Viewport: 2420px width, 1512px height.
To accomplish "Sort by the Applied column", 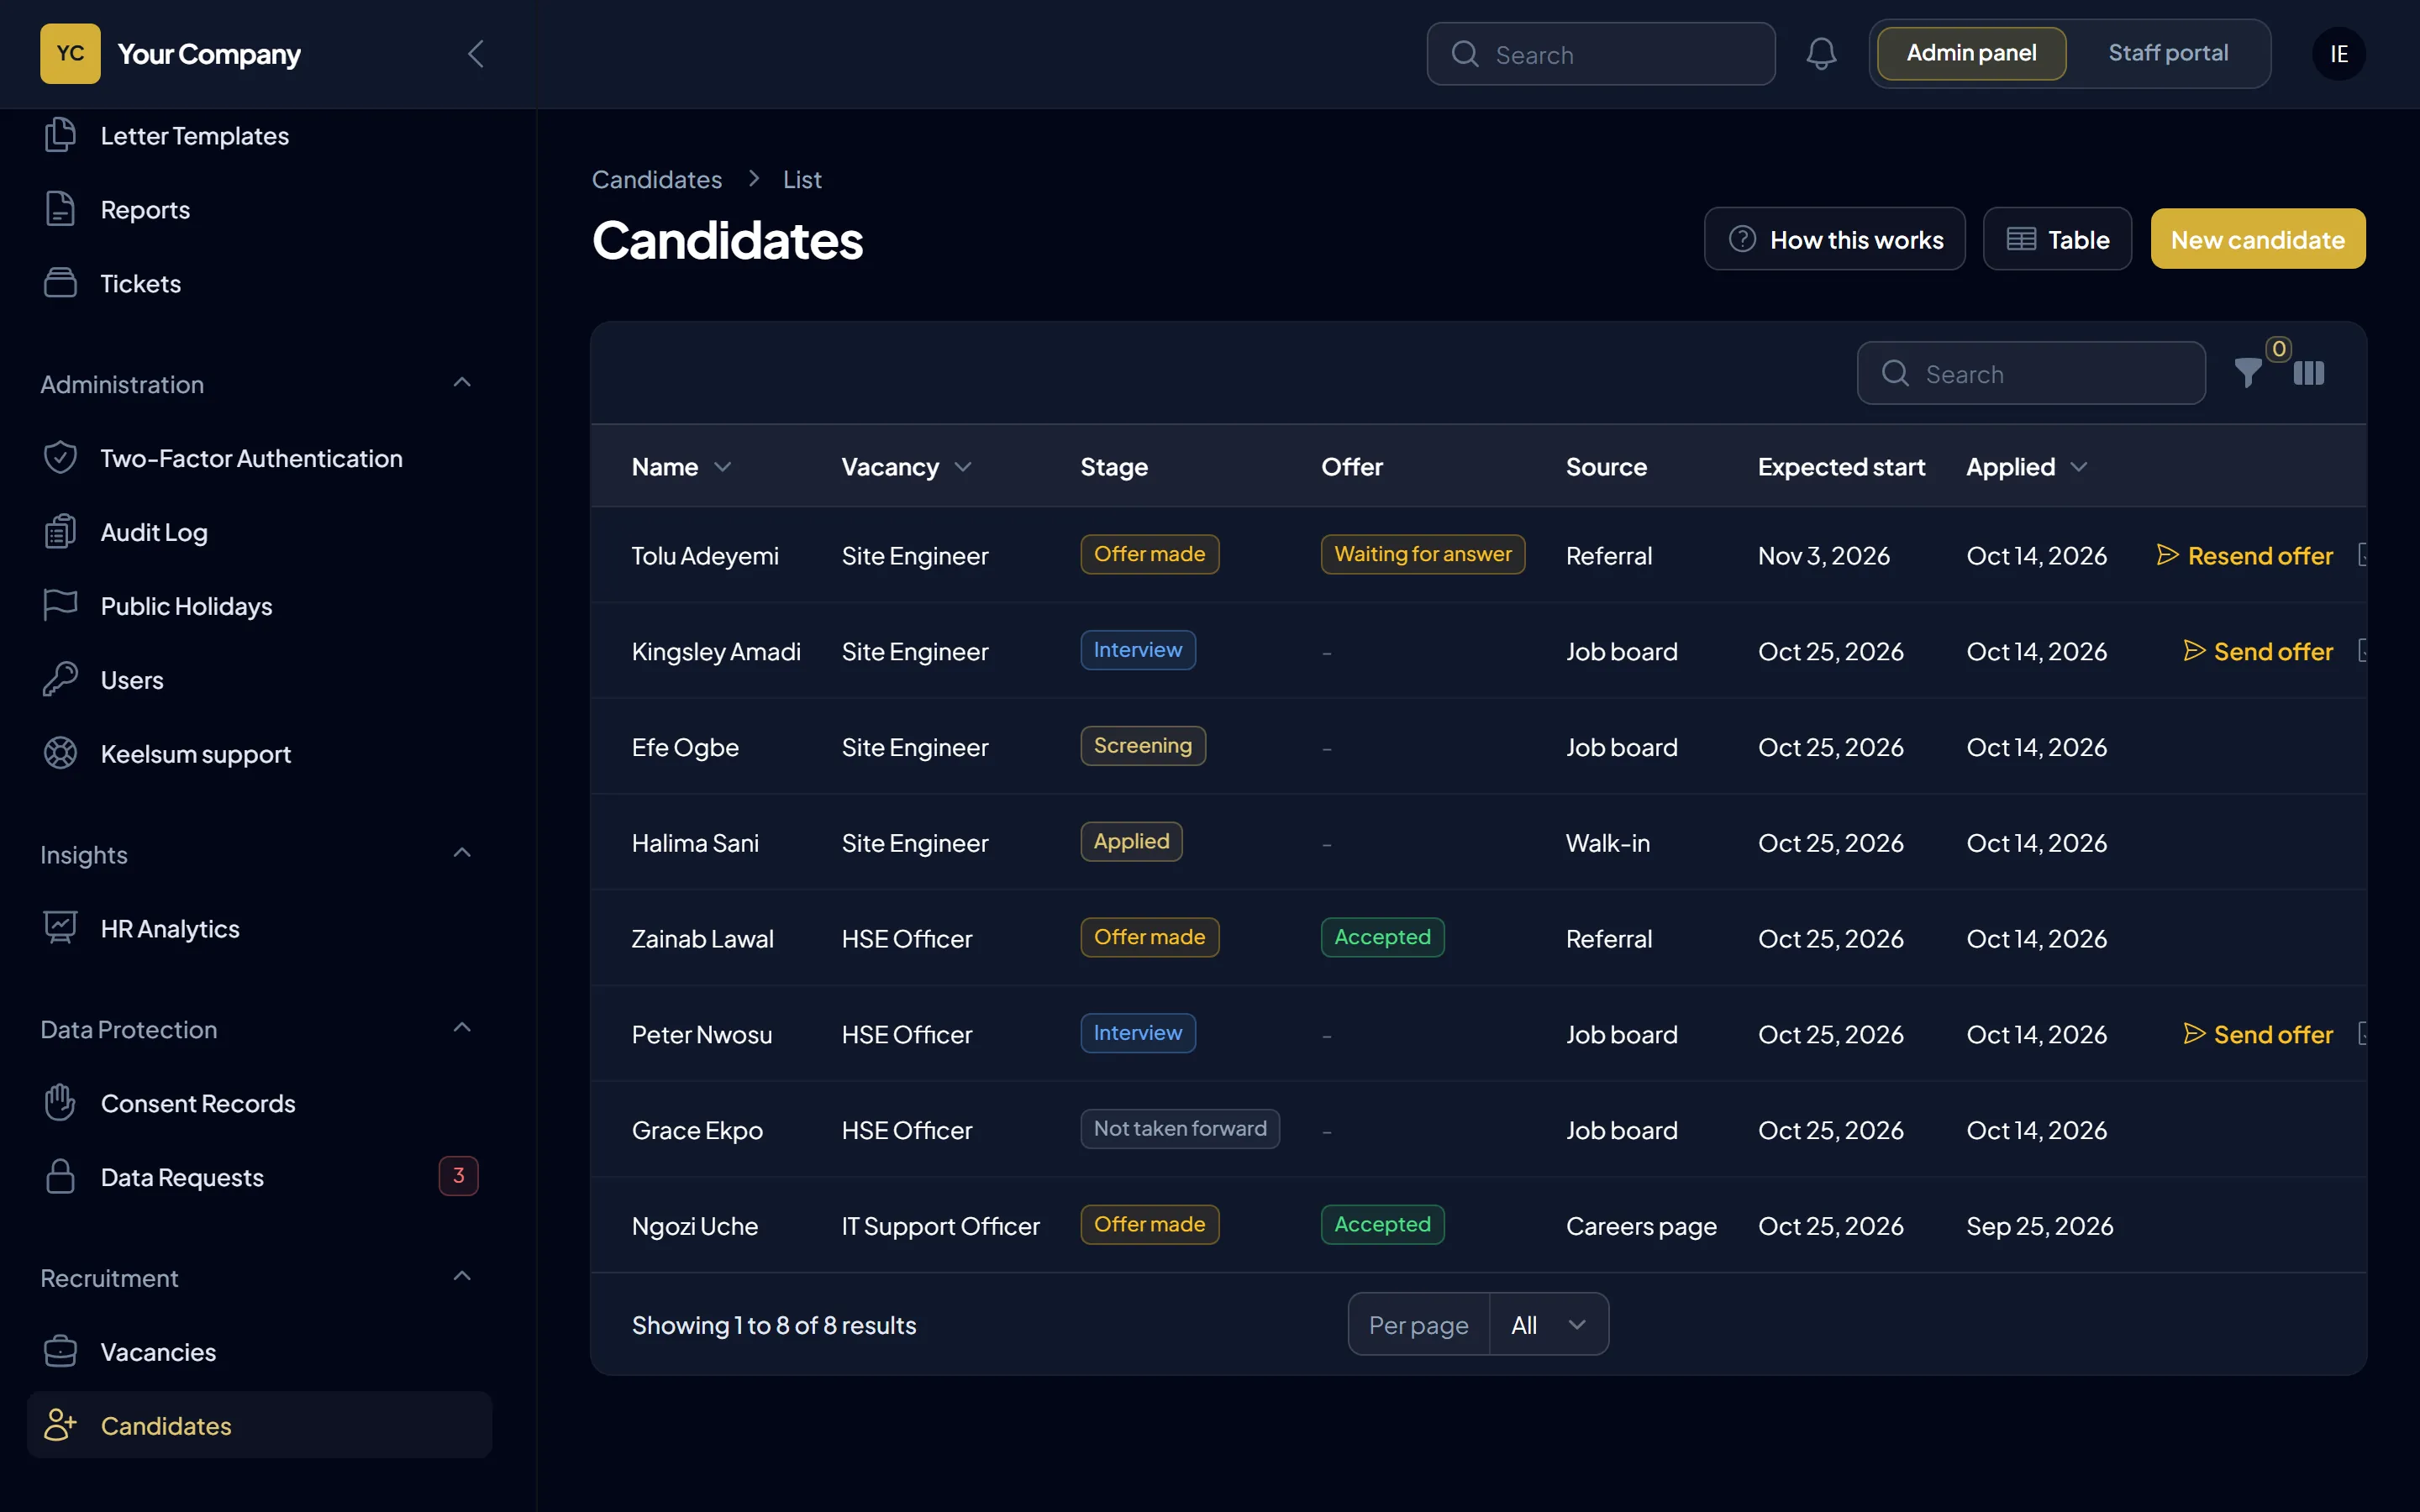I will pos(2026,467).
